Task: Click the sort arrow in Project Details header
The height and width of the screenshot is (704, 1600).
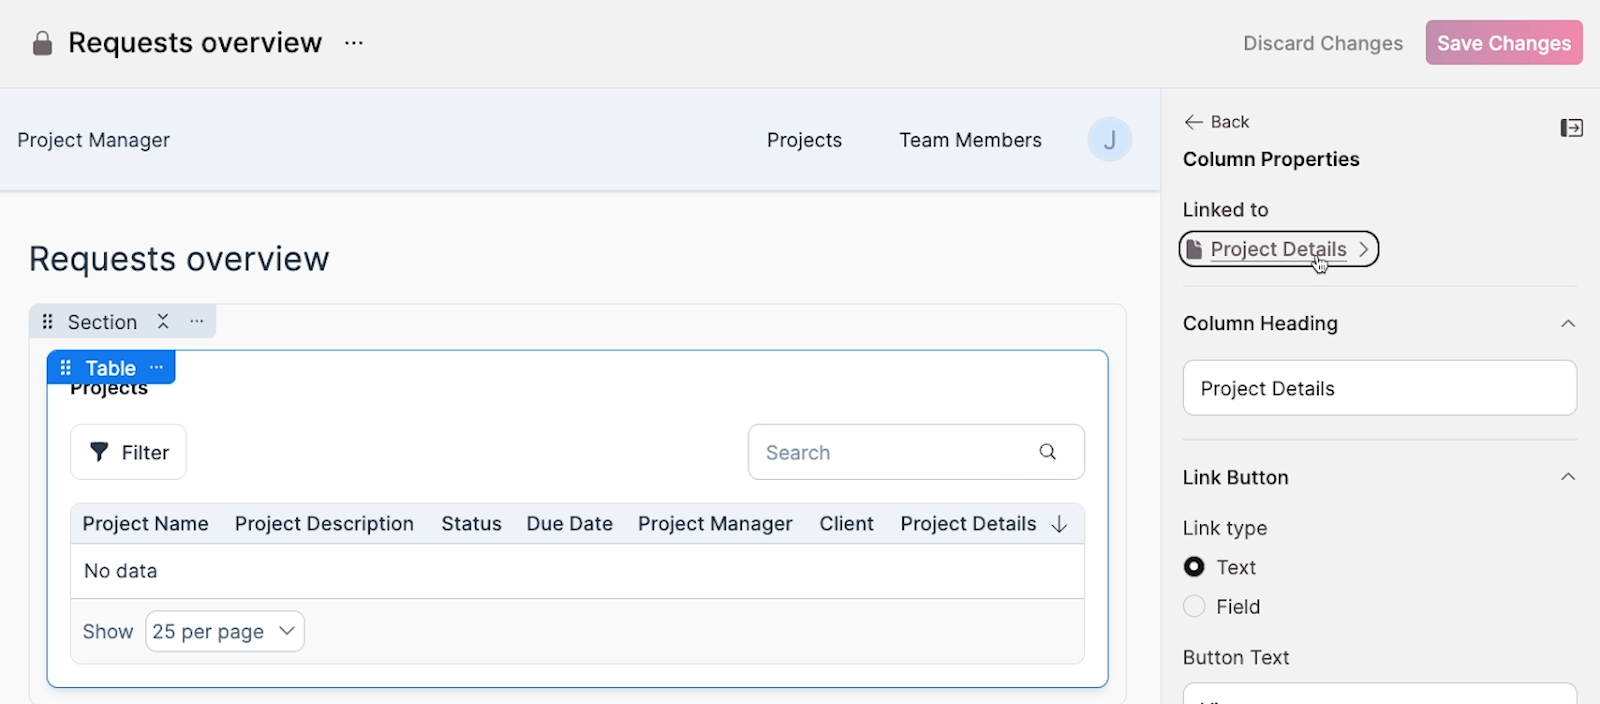Action: tap(1060, 524)
